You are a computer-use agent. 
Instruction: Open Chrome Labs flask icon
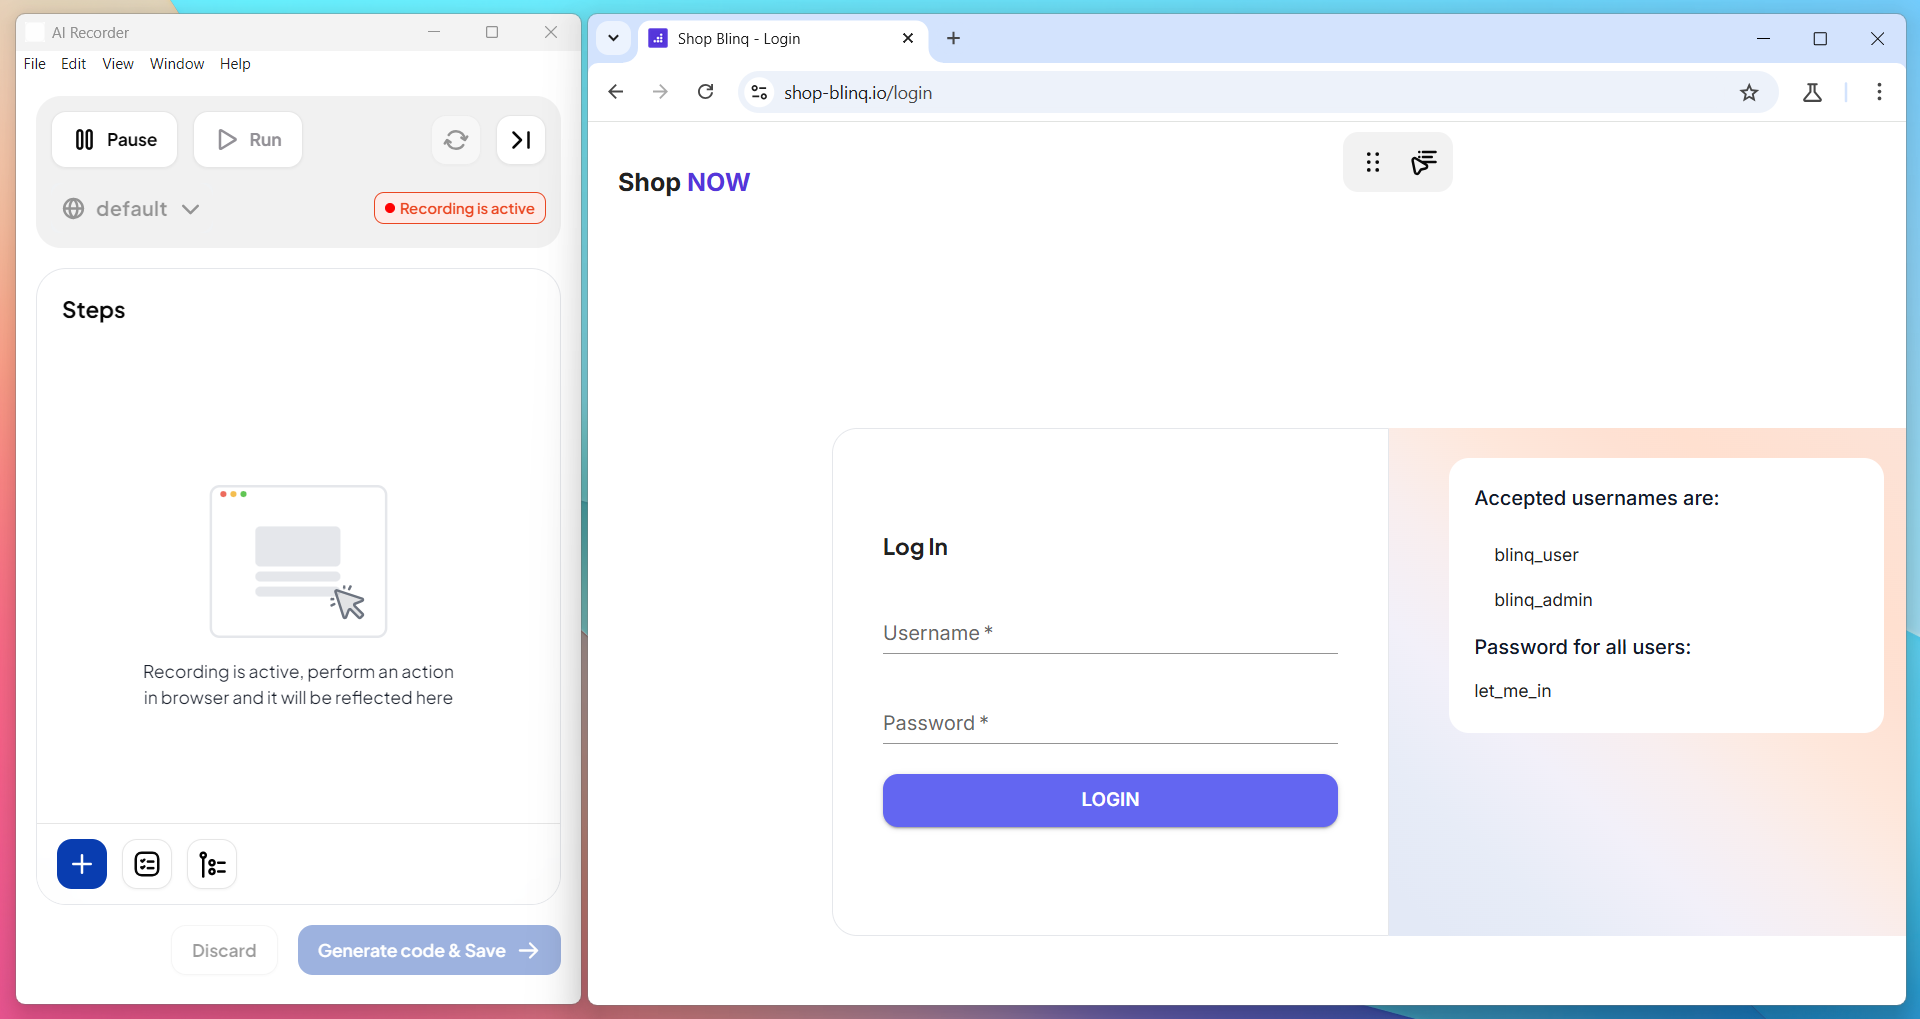pos(1812,93)
